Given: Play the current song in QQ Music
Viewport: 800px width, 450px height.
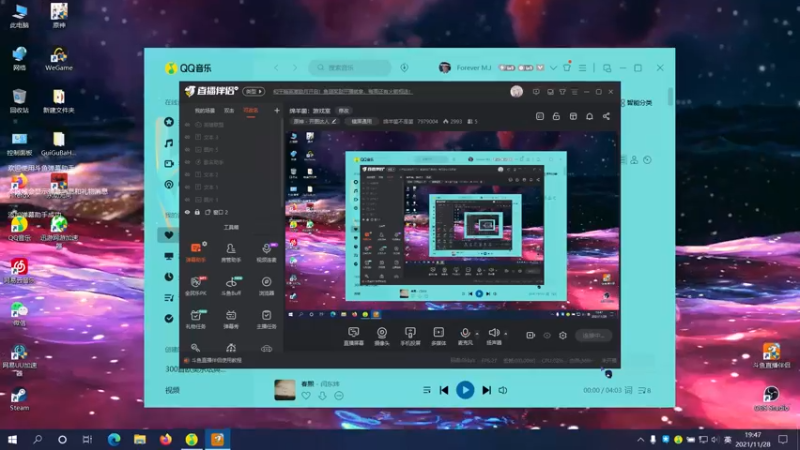Looking at the screenshot, I should click(x=465, y=390).
